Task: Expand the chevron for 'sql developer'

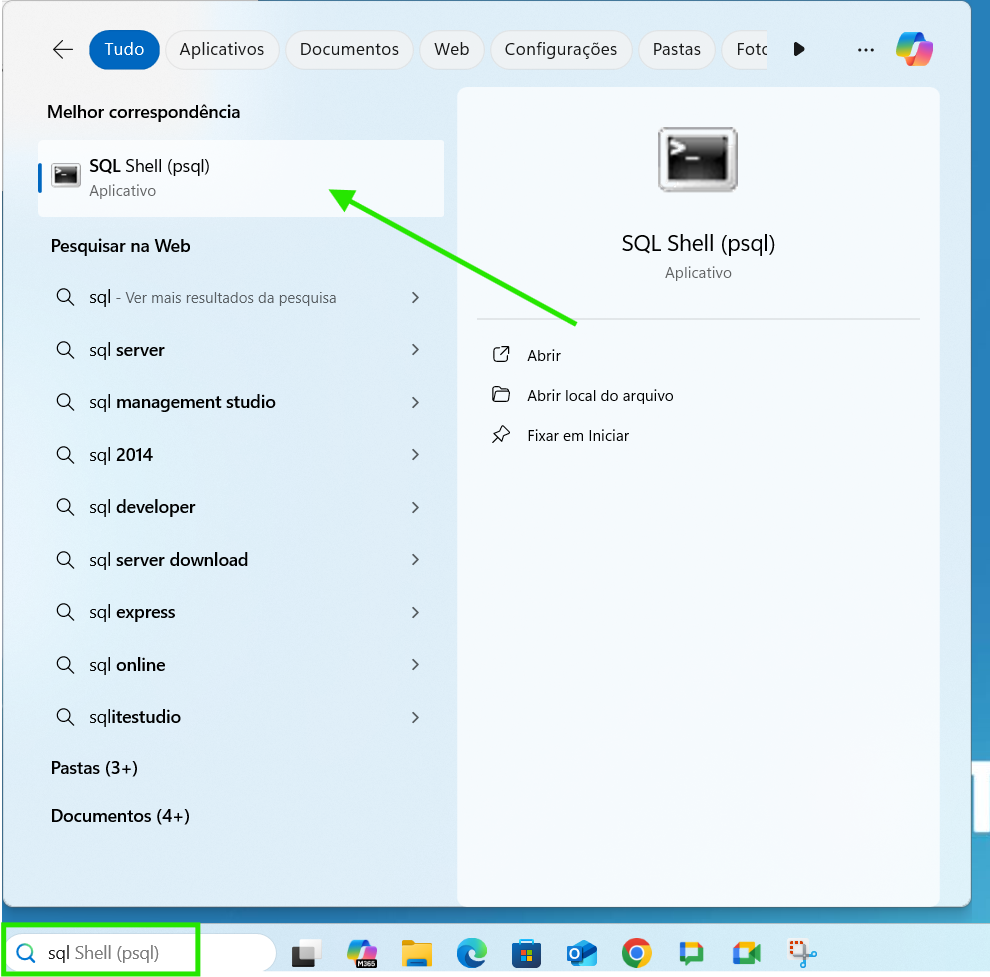Action: coord(415,507)
